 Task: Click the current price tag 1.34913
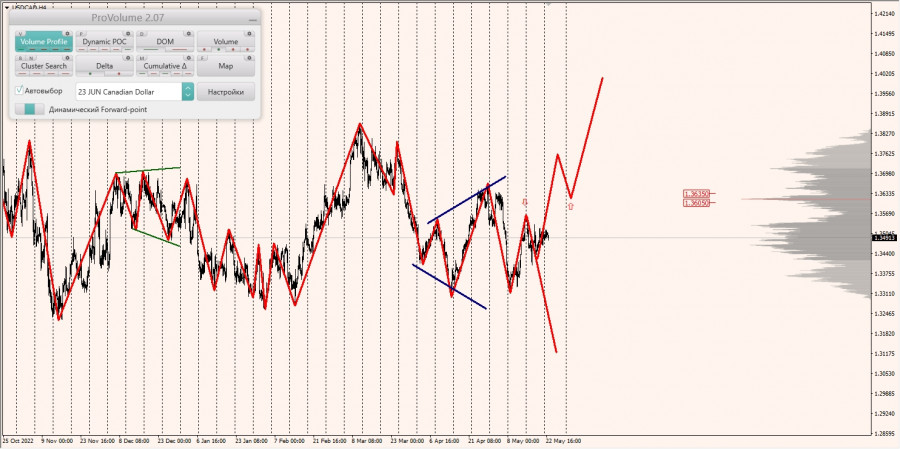(x=883, y=237)
